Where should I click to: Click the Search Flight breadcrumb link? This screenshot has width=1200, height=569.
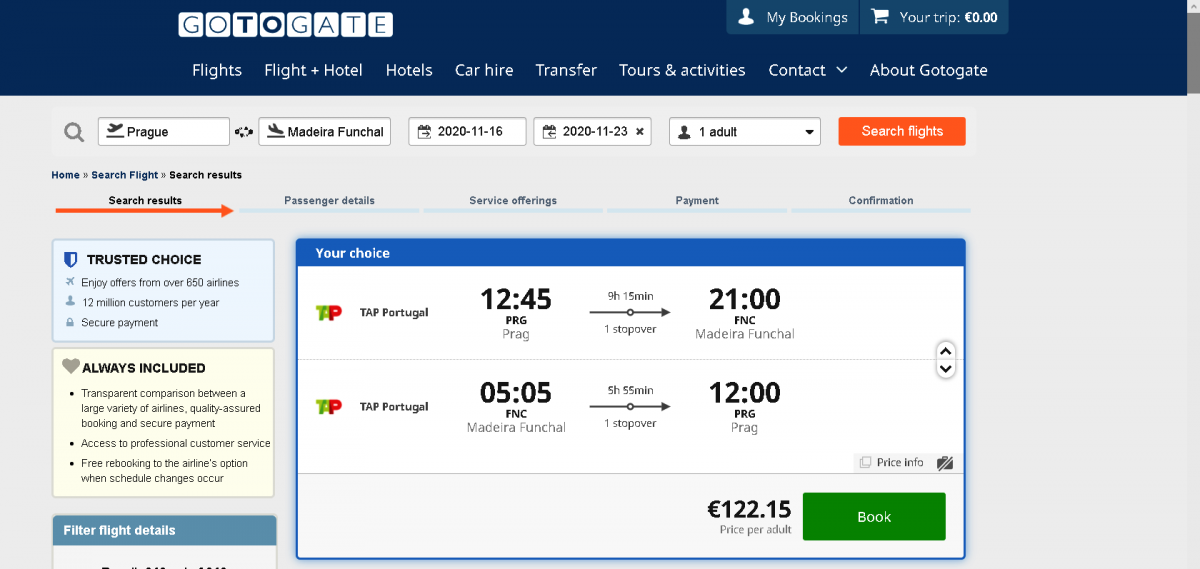125,175
